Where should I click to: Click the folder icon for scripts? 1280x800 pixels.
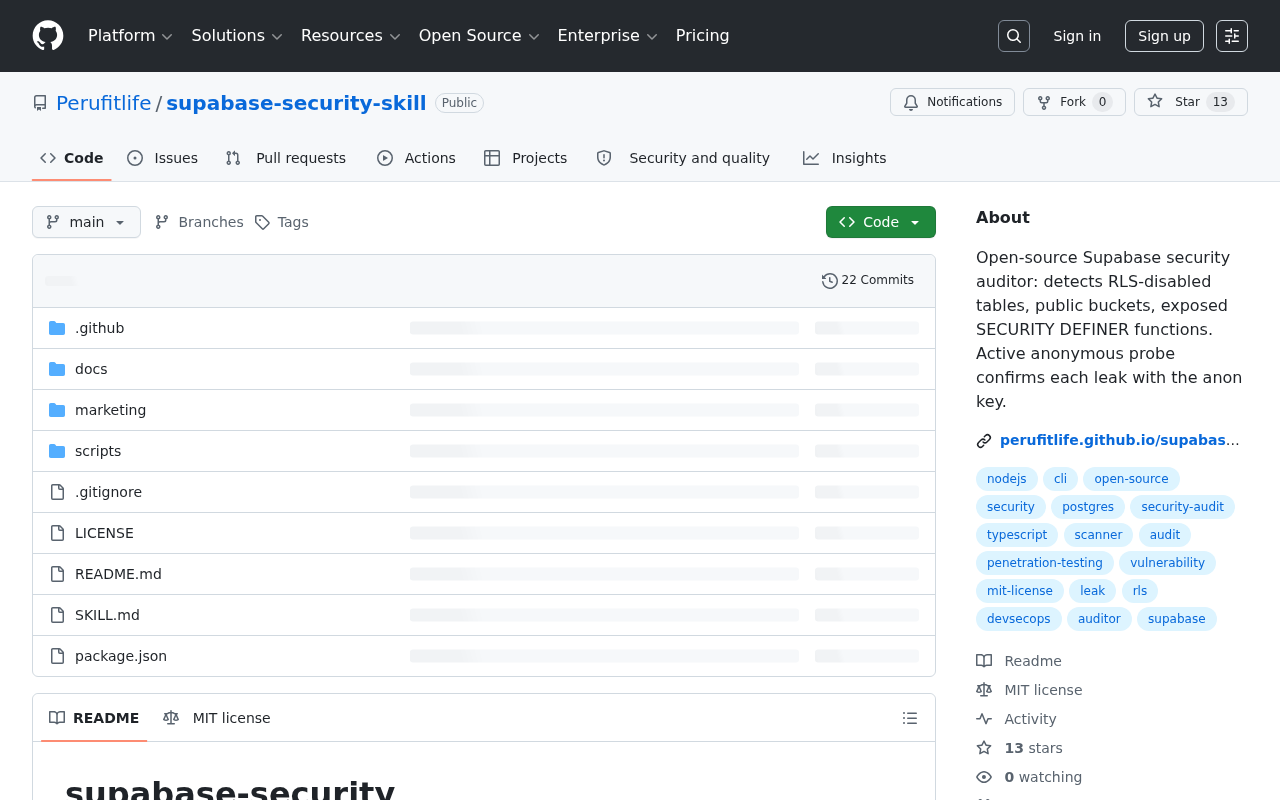point(57,451)
